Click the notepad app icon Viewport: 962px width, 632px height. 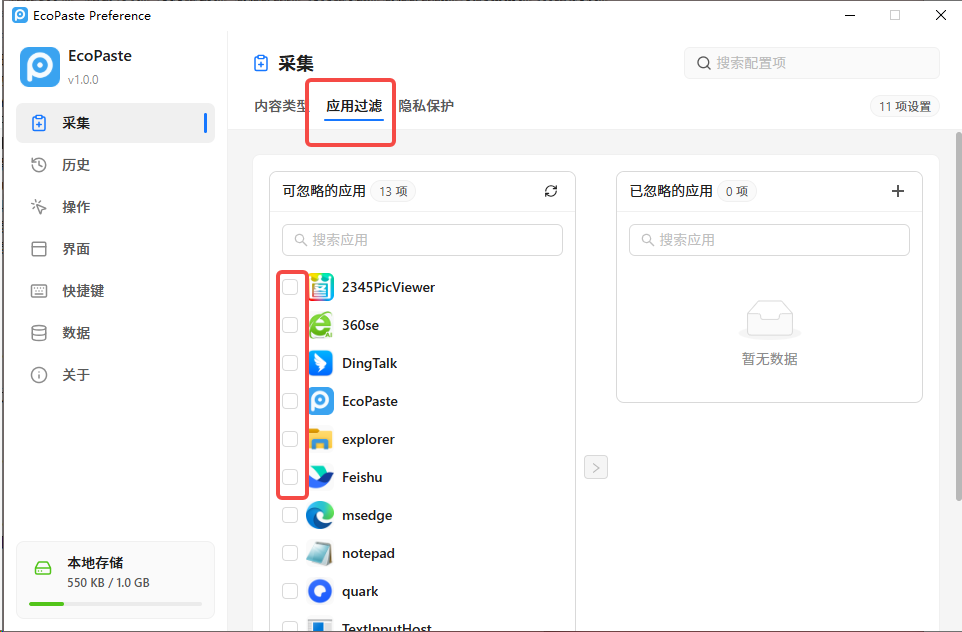pyautogui.click(x=320, y=553)
